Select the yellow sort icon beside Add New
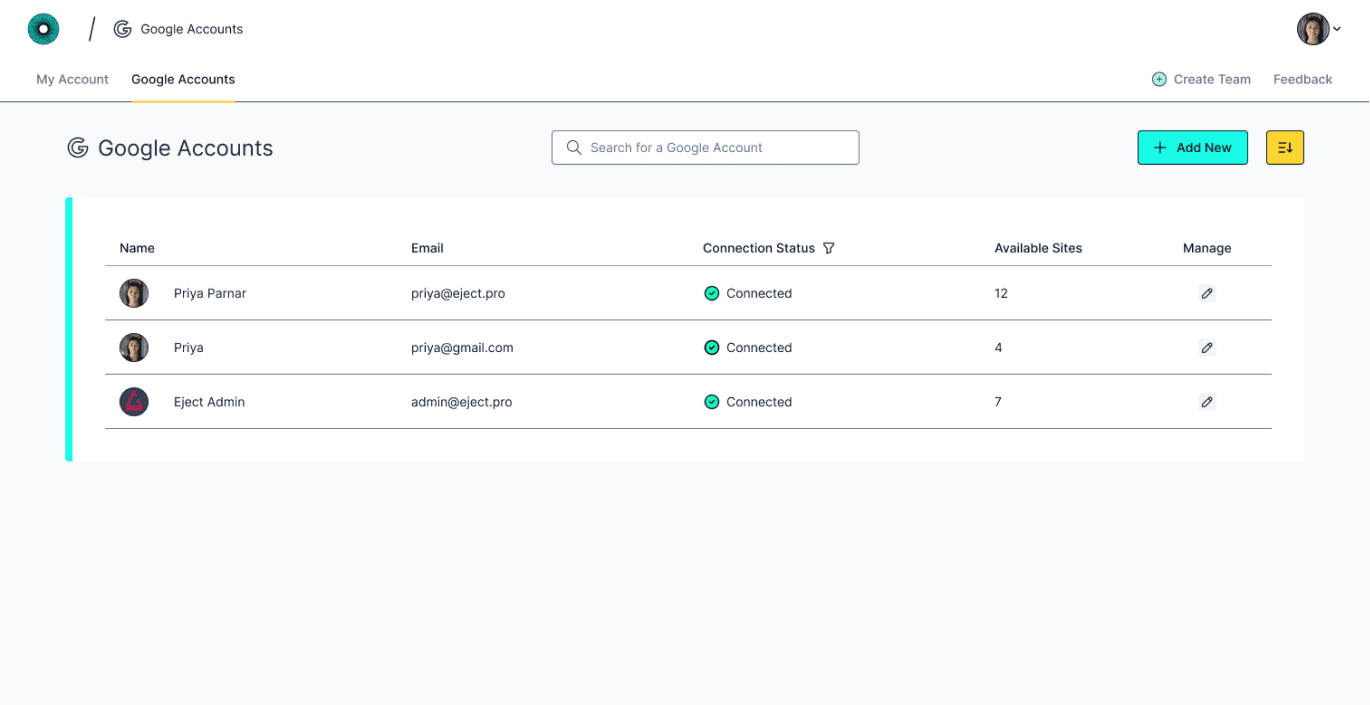This screenshot has width=1370, height=705. click(1284, 147)
